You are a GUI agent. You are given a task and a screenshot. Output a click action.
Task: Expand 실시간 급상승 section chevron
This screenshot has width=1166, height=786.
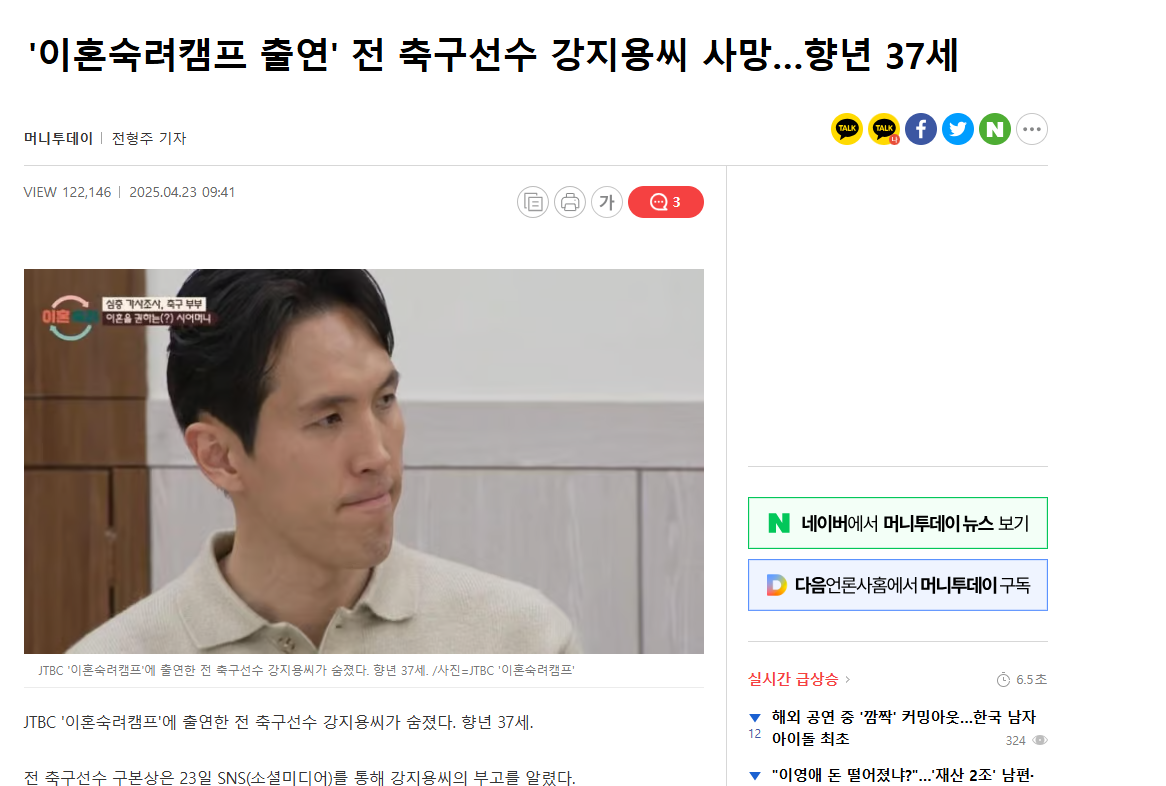[x=848, y=679]
